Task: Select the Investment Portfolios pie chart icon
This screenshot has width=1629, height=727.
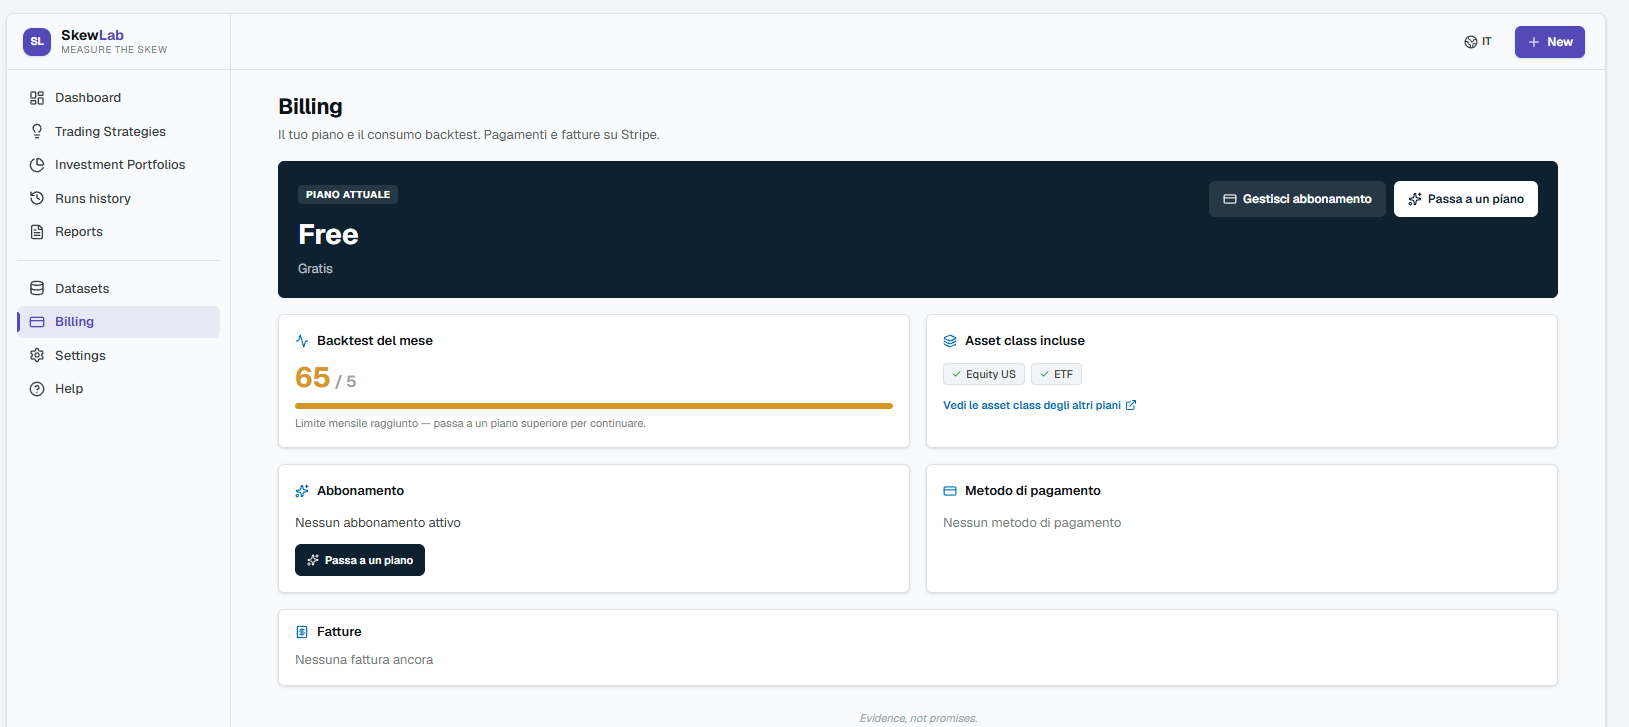Action: pos(37,165)
